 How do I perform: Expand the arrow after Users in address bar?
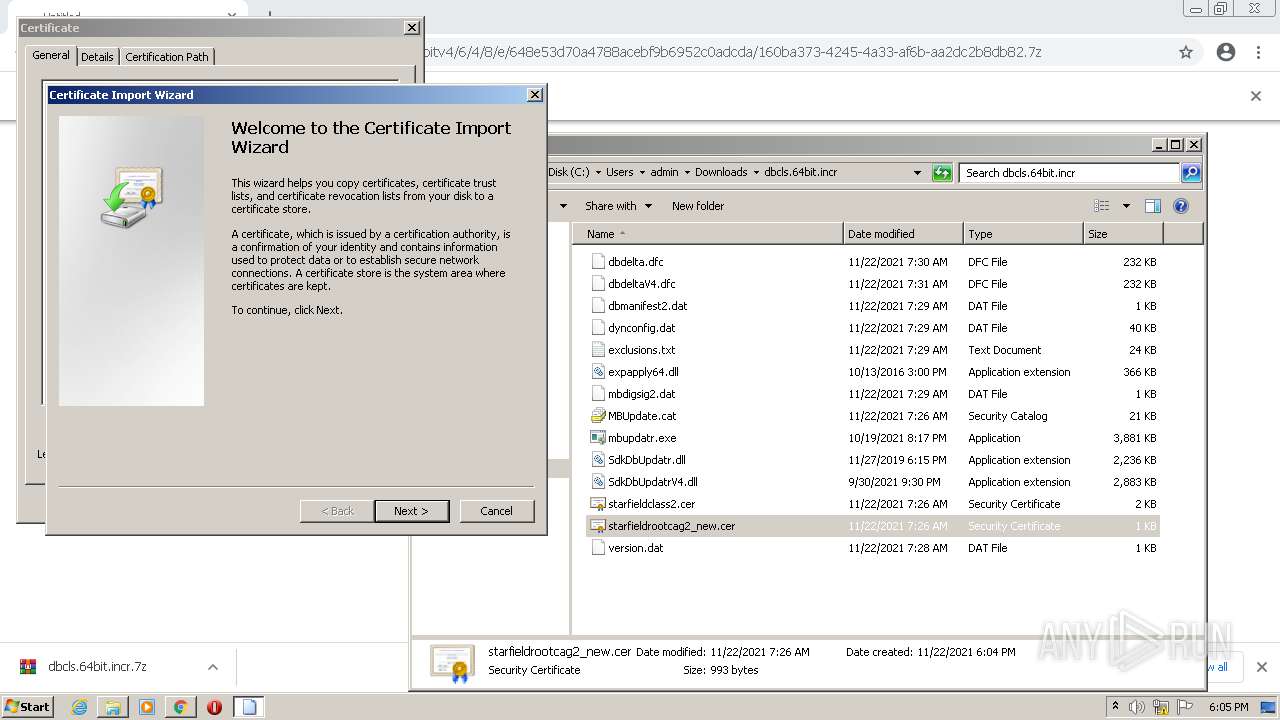click(x=642, y=173)
